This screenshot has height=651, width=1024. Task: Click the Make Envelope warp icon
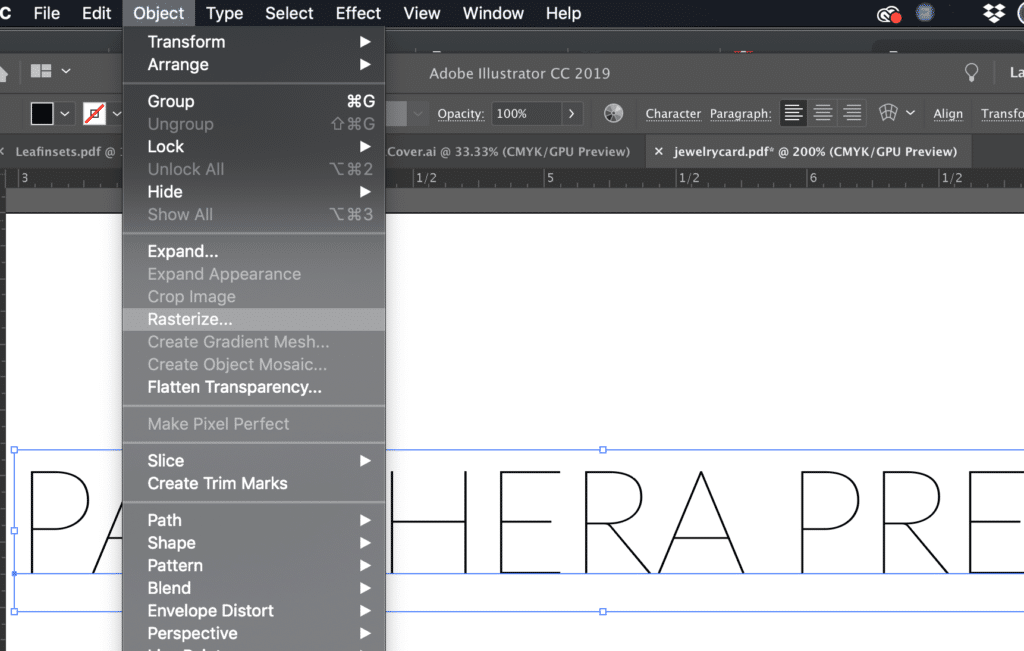click(x=888, y=113)
